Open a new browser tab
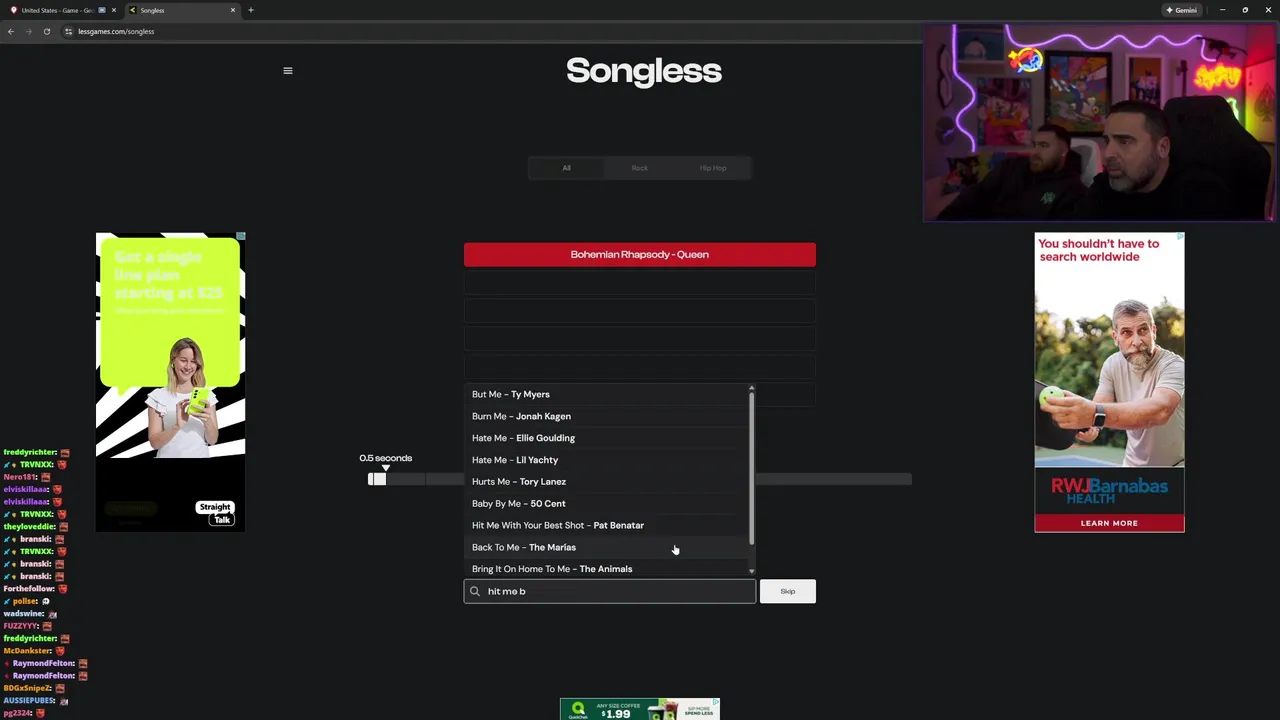The width and height of the screenshot is (1280, 720). click(x=251, y=10)
